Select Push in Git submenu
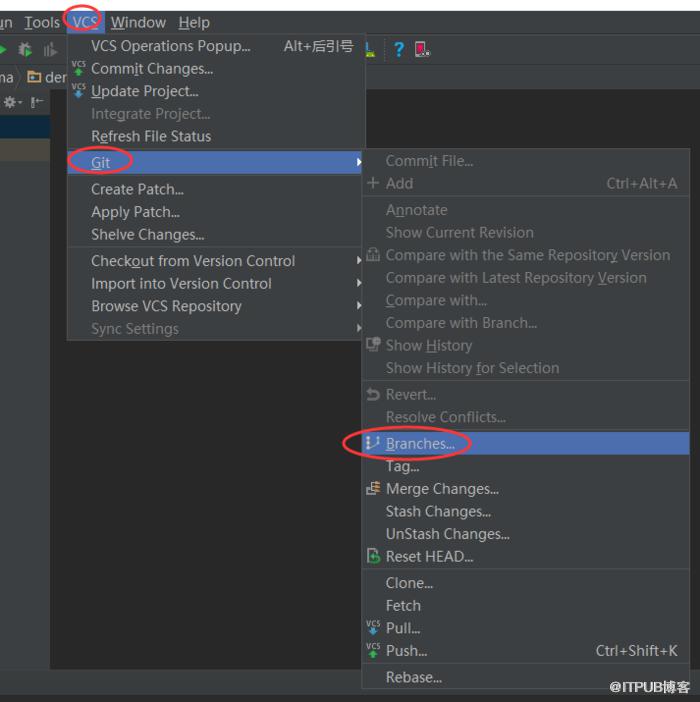 click(525, 651)
